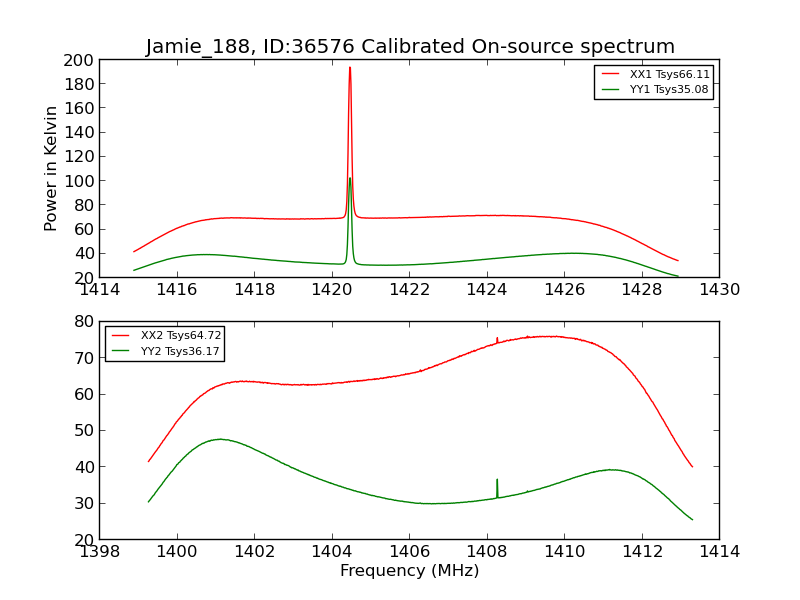This screenshot has height=600, width=800.
Task: Click the green line sample beside YY2
Action: [121, 351]
